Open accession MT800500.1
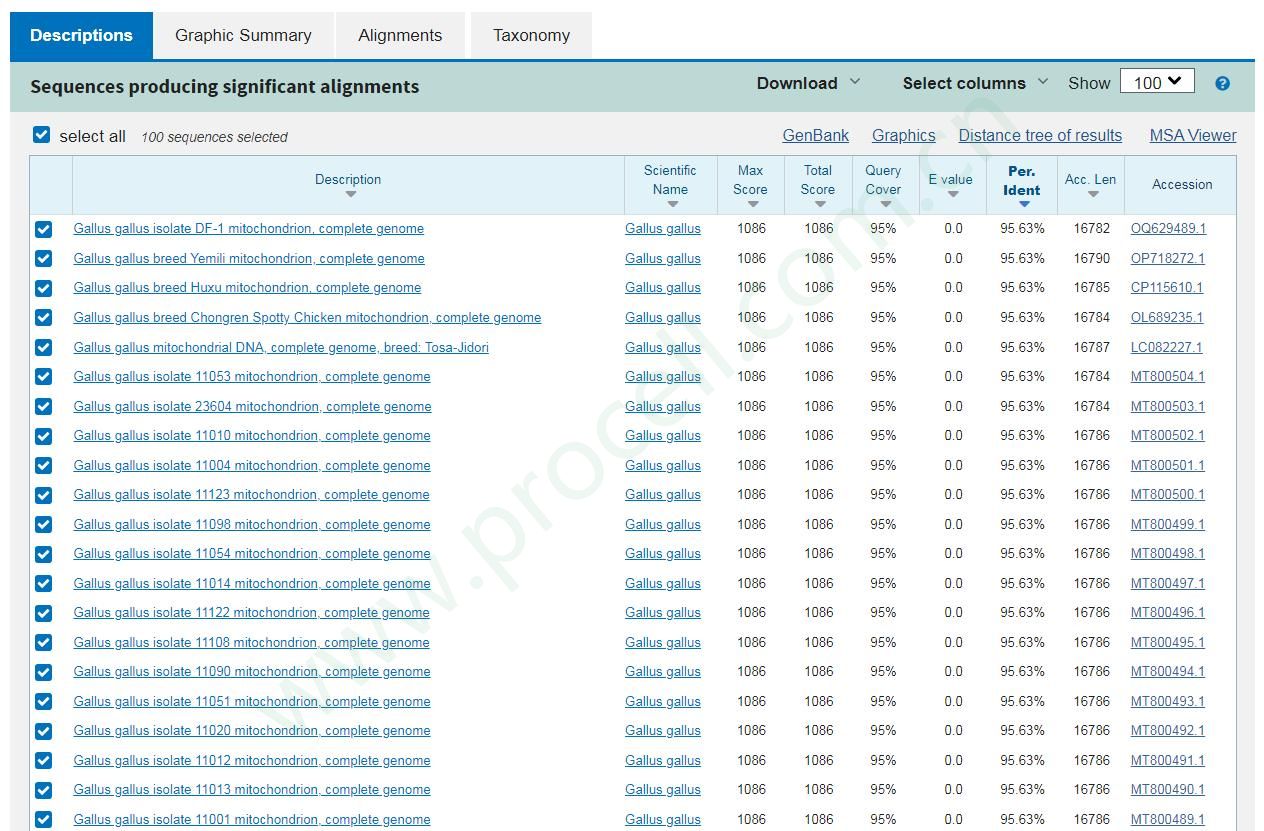Image resolution: width=1264 pixels, height=831 pixels. click(1168, 495)
